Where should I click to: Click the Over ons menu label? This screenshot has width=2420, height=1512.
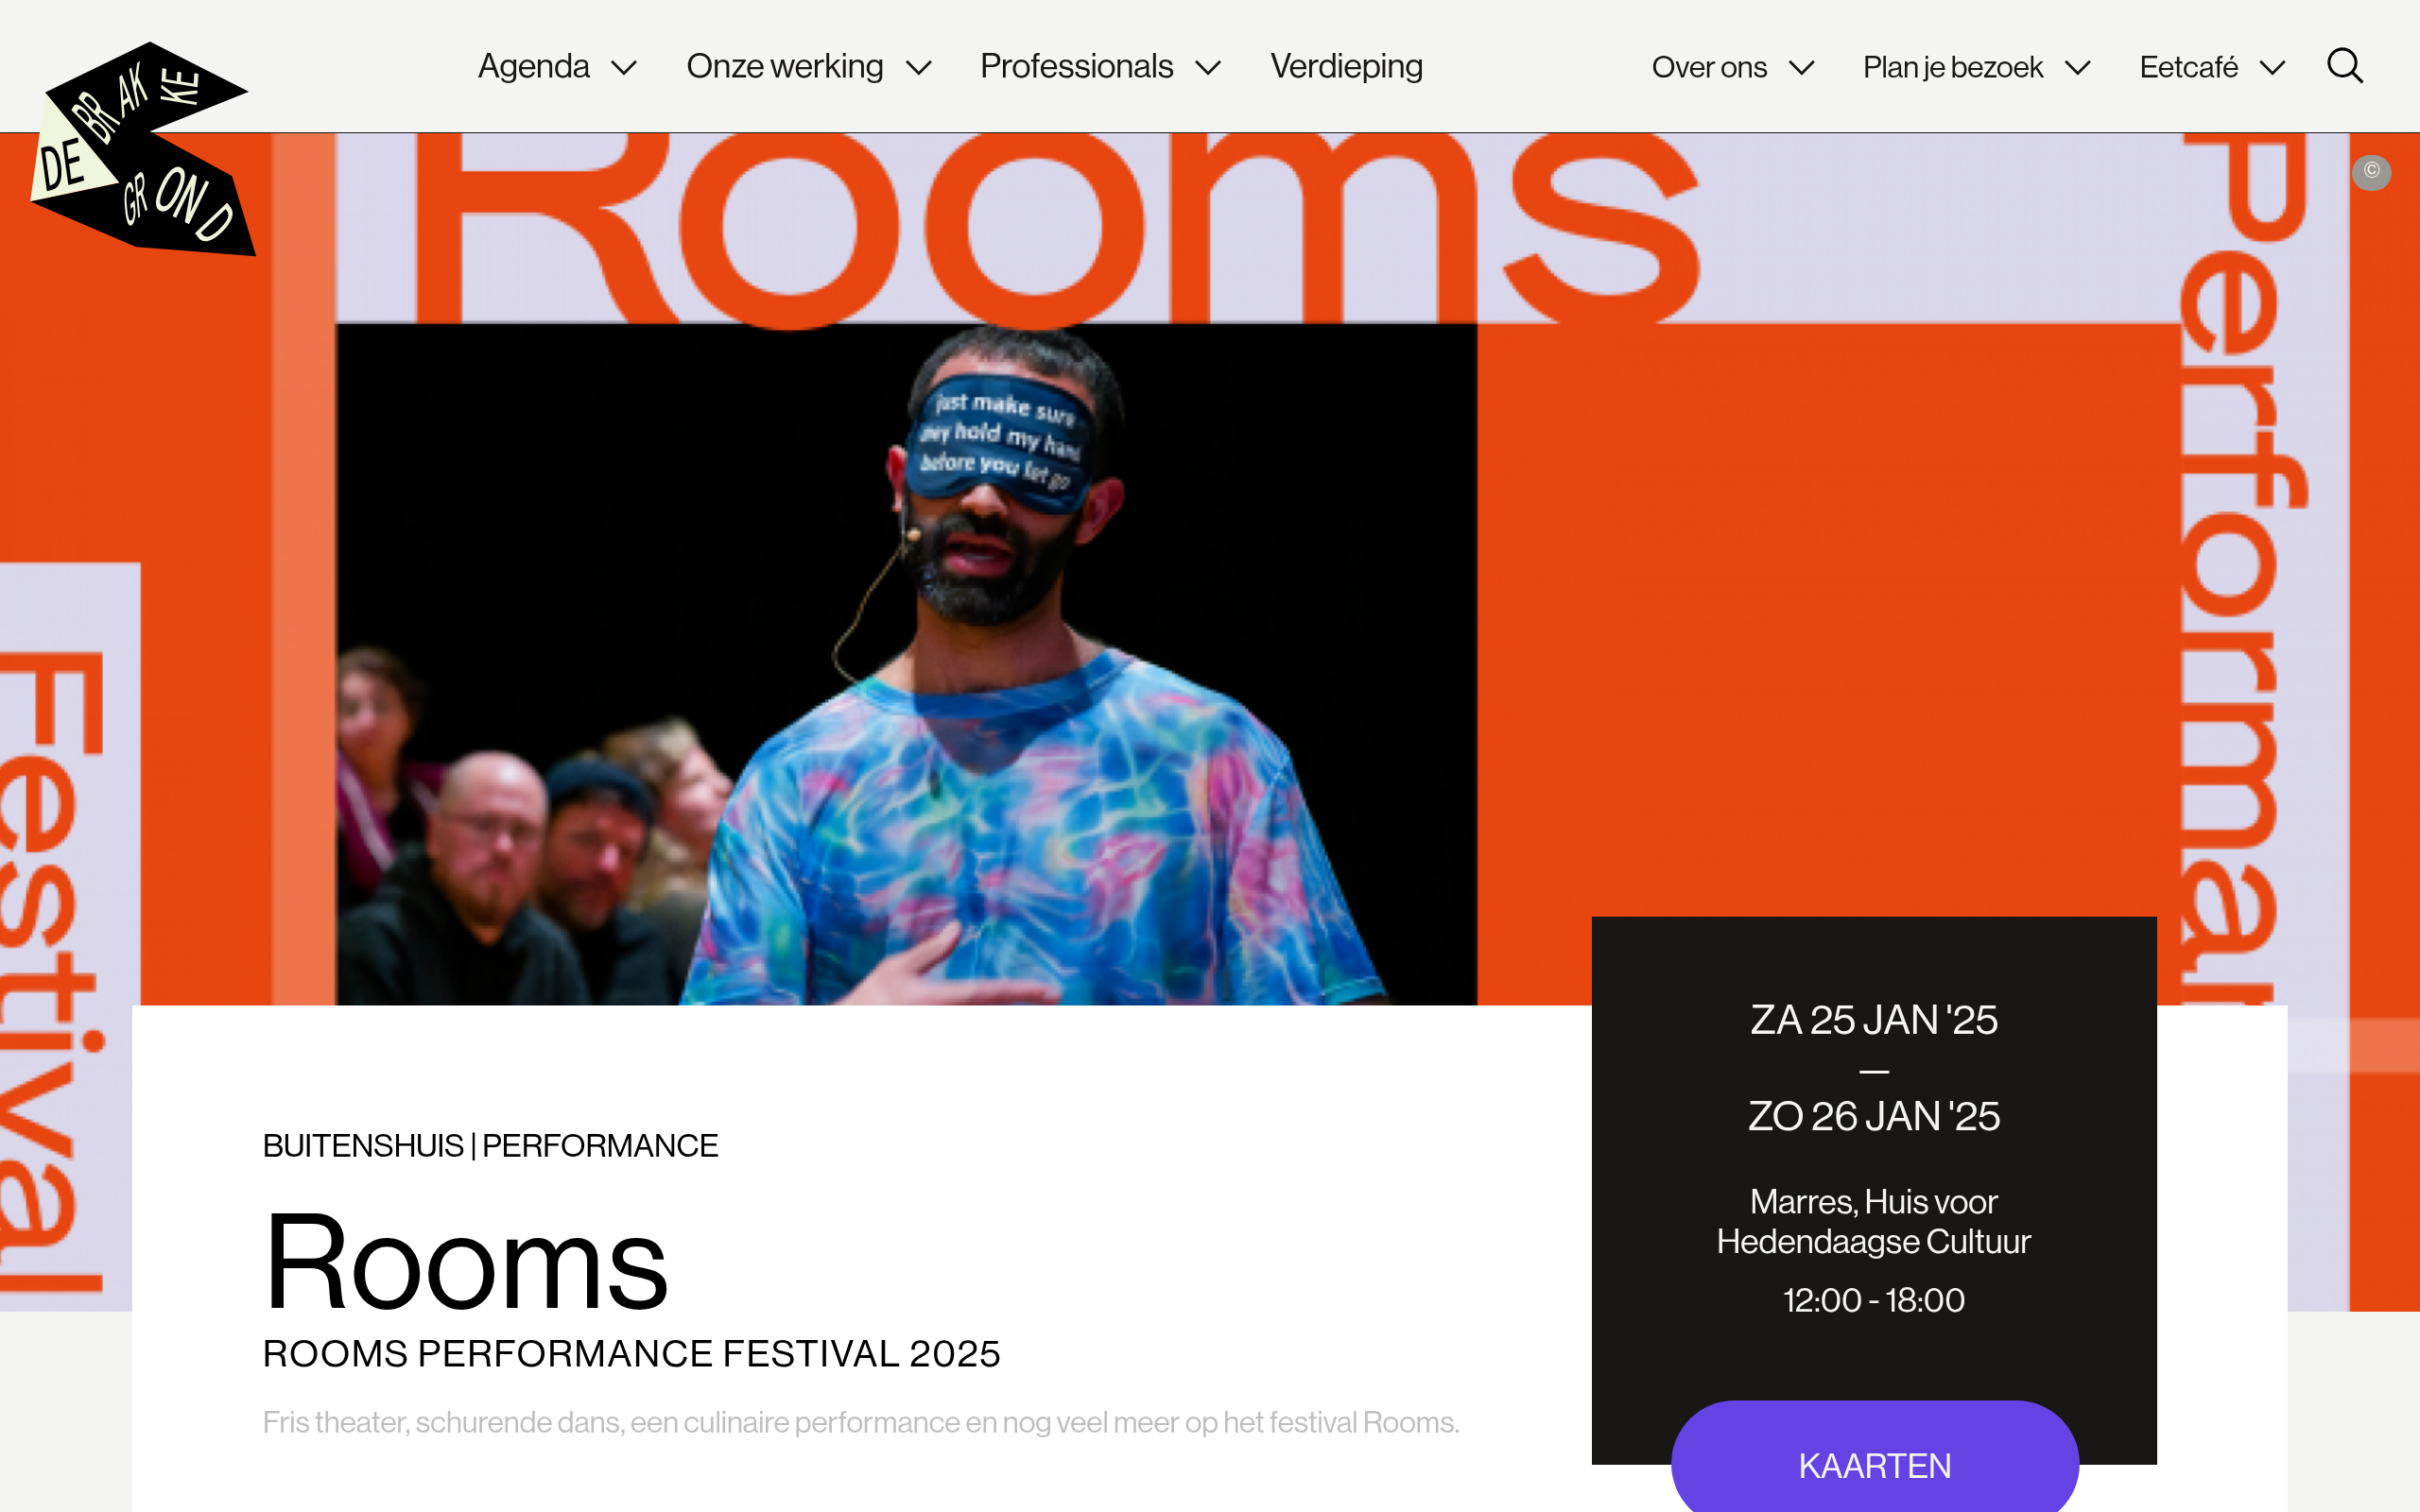1708,67
